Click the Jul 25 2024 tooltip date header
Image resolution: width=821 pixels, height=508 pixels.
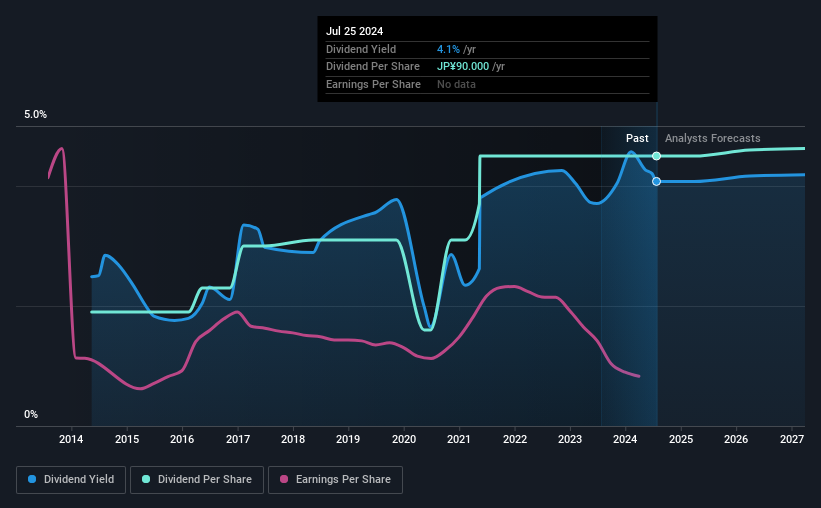(x=354, y=31)
